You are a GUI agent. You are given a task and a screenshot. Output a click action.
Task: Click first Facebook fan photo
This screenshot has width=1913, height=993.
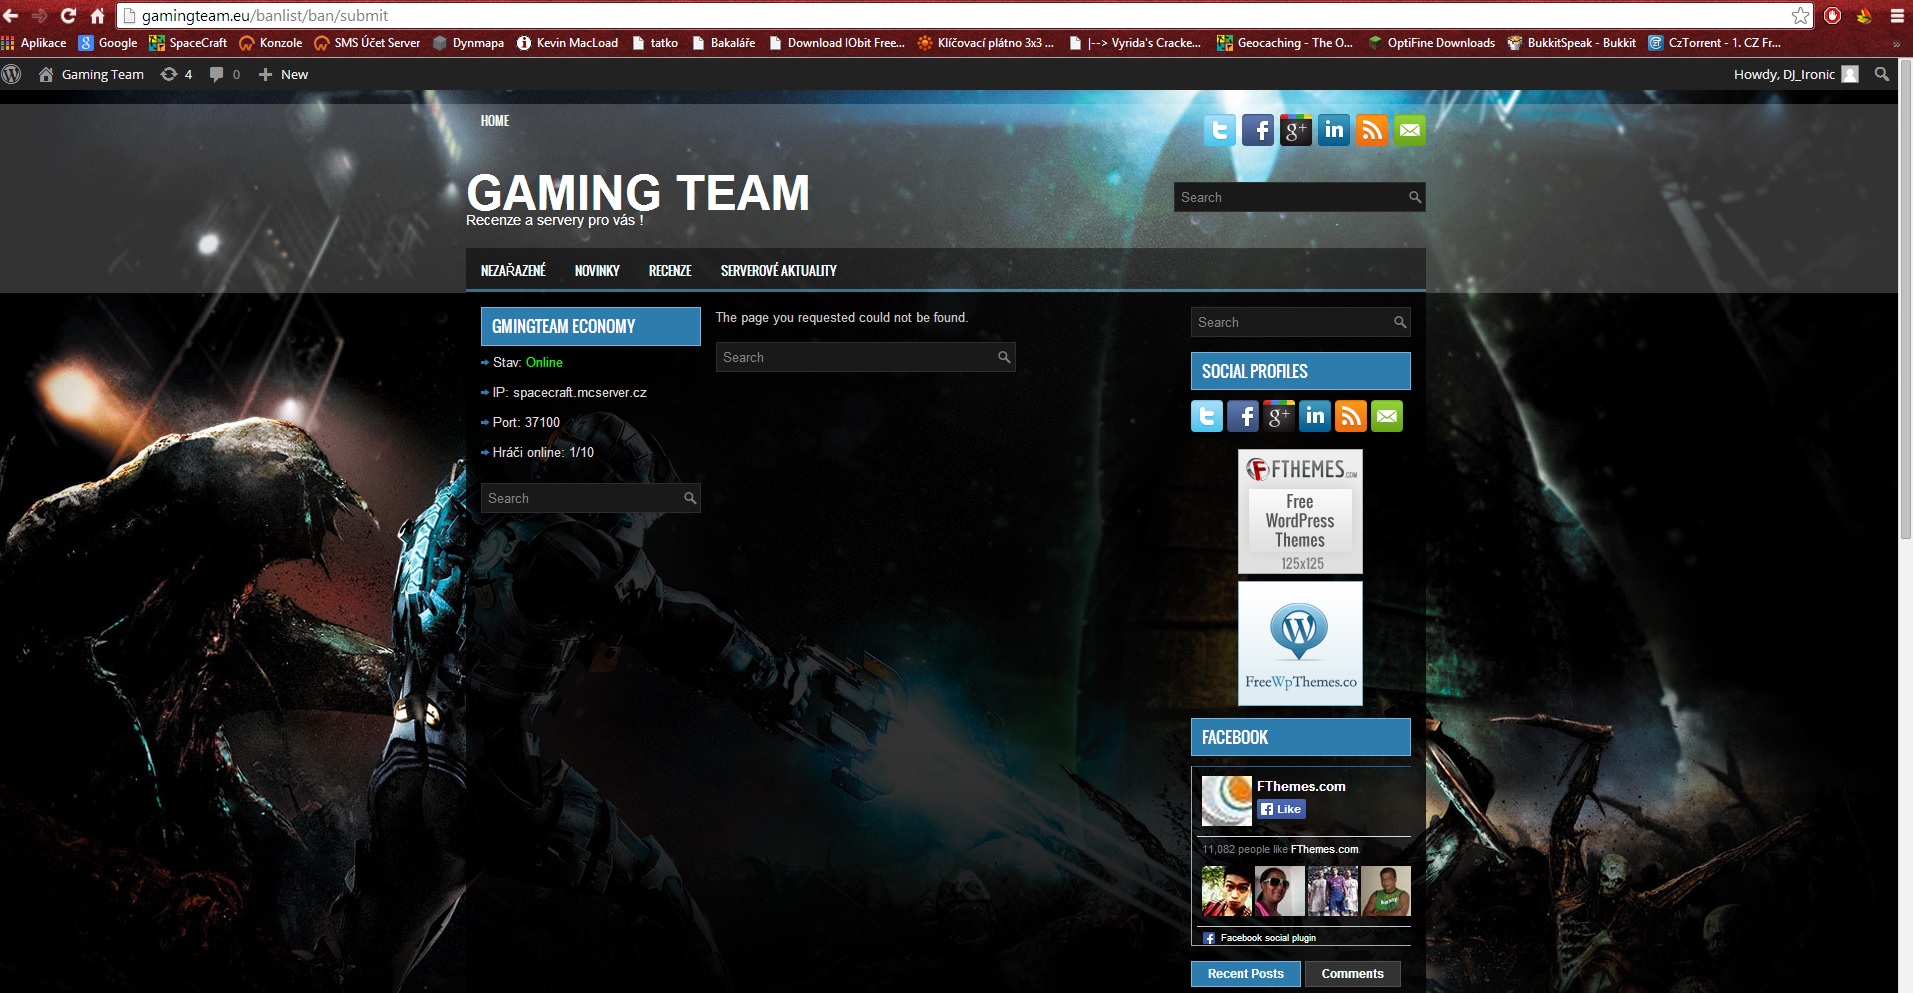point(1226,891)
